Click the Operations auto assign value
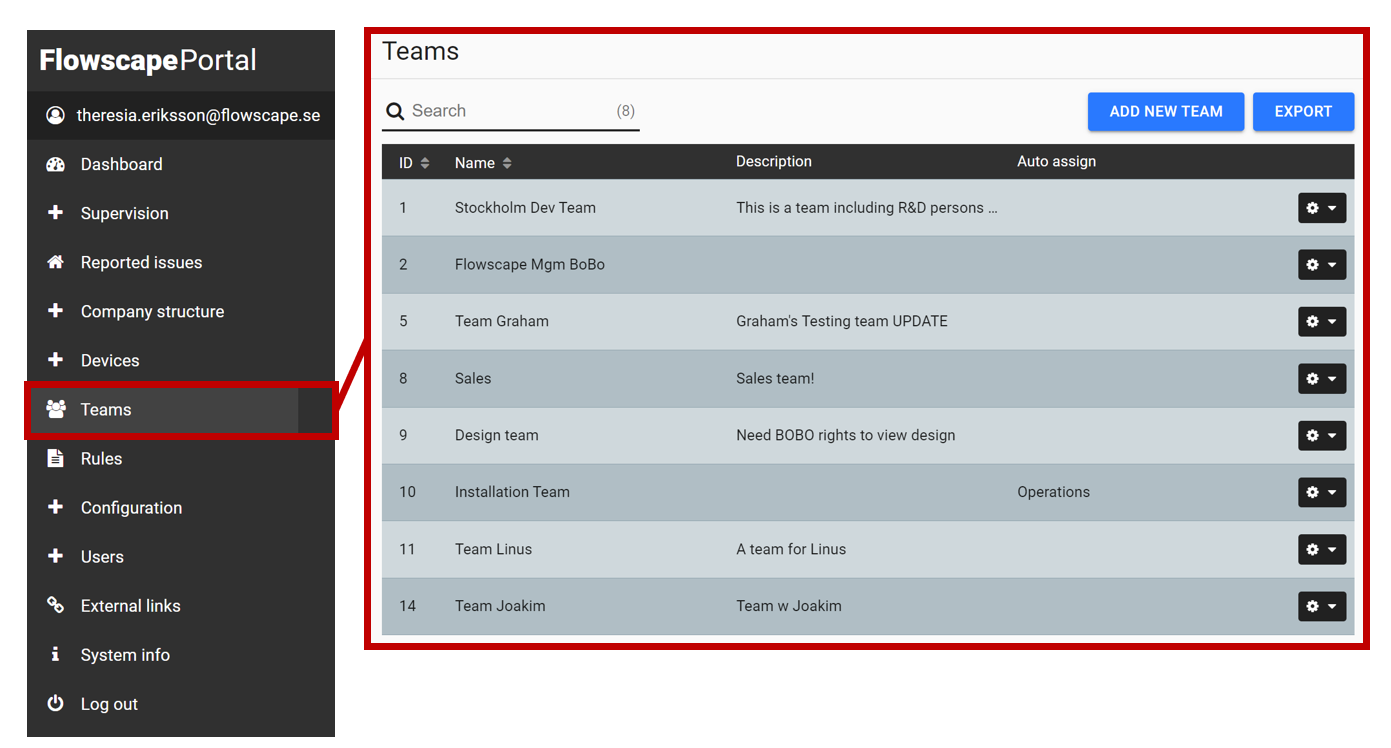The width and height of the screenshot is (1391, 748). [x=1053, y=493]
